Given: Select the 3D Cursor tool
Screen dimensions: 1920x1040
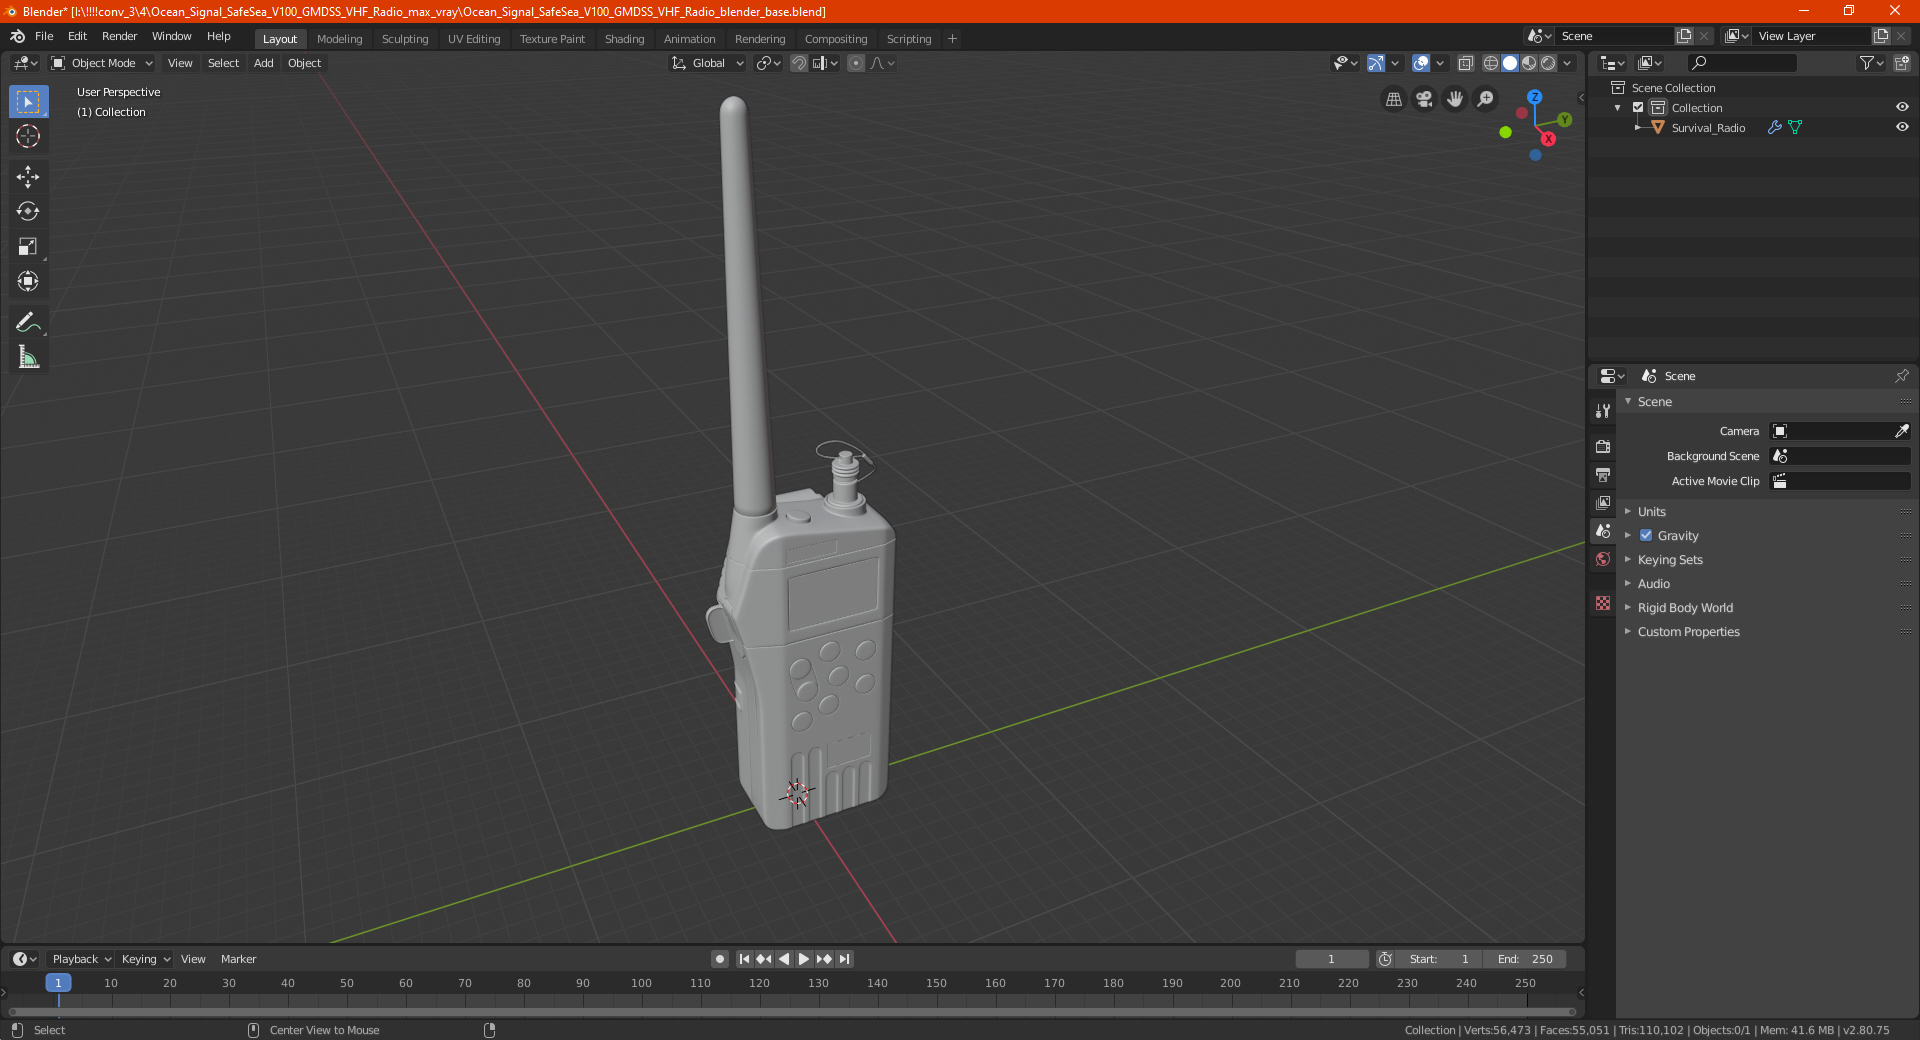Looking at the screenshot, I should coord(28,137).
